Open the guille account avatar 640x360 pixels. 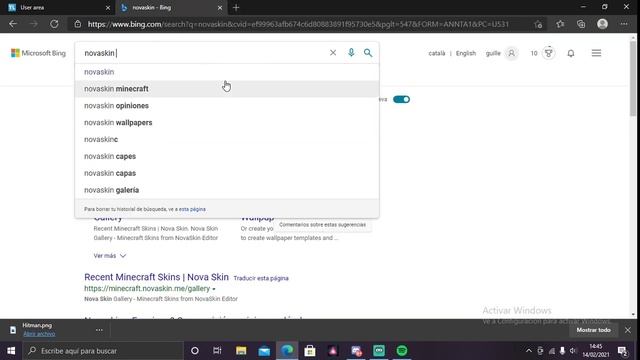[511, 53]
